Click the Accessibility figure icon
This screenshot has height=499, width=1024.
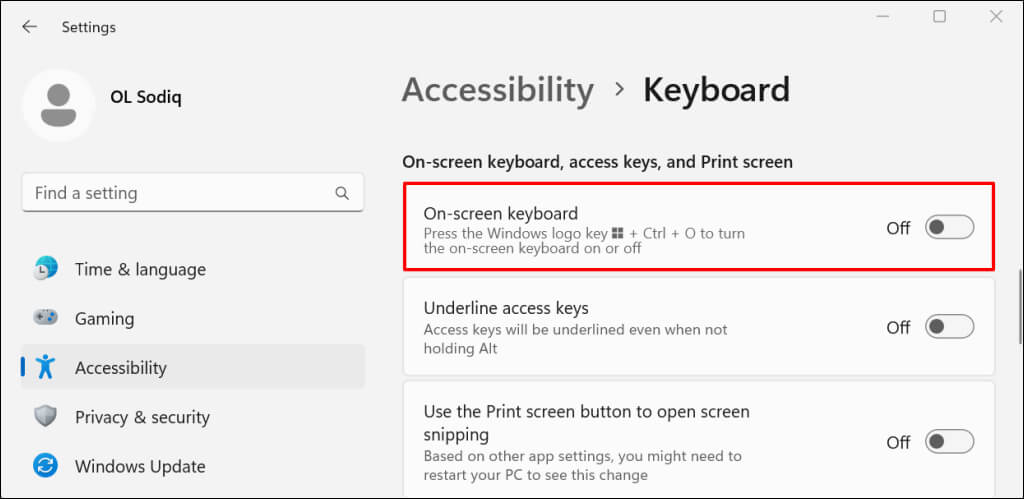46,367
